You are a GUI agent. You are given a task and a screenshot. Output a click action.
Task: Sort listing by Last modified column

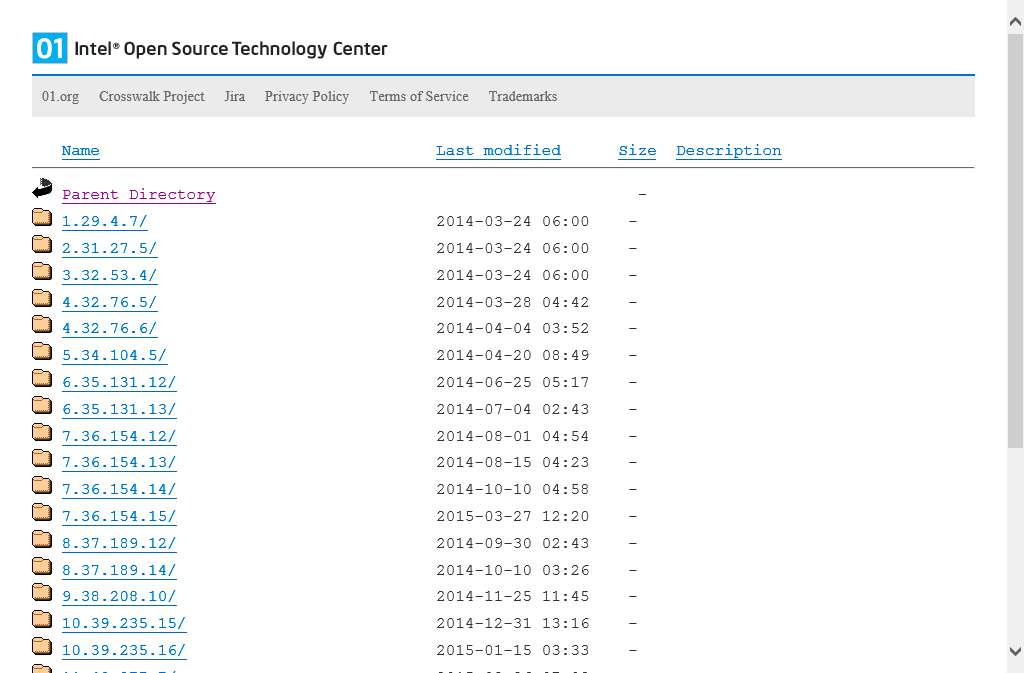click(498, 151)
